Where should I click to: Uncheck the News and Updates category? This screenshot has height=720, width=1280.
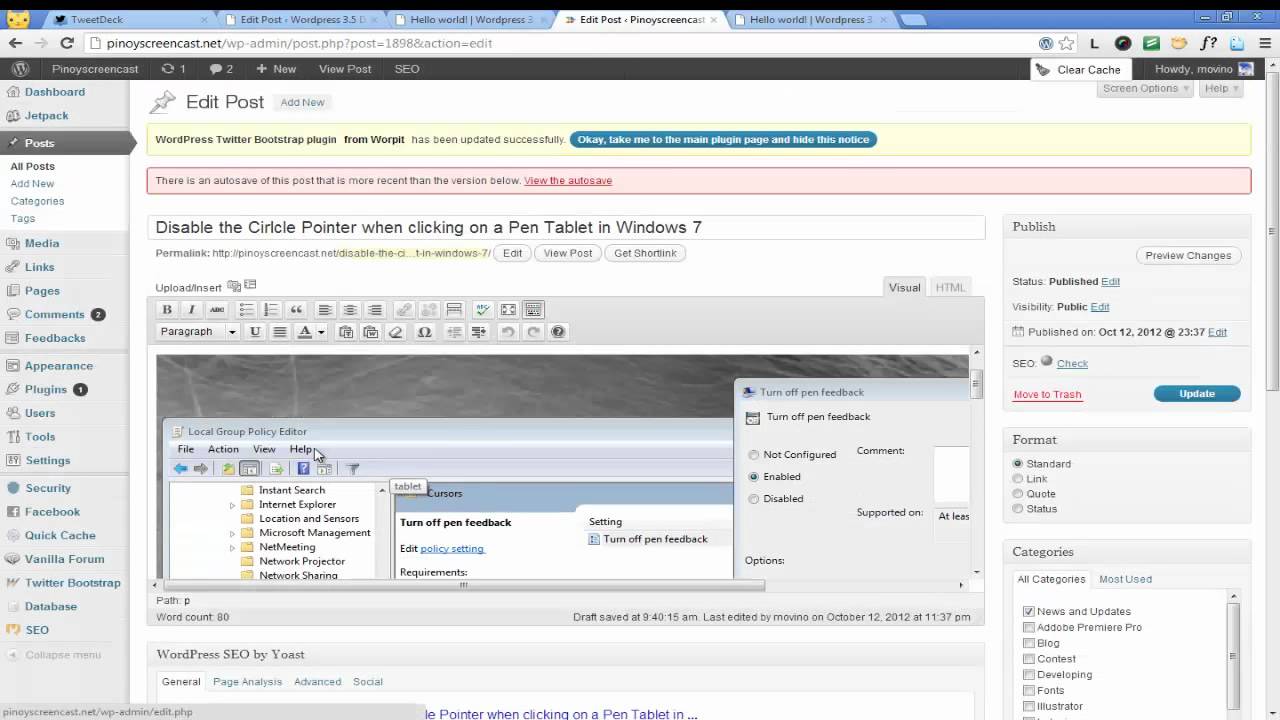1029,611
